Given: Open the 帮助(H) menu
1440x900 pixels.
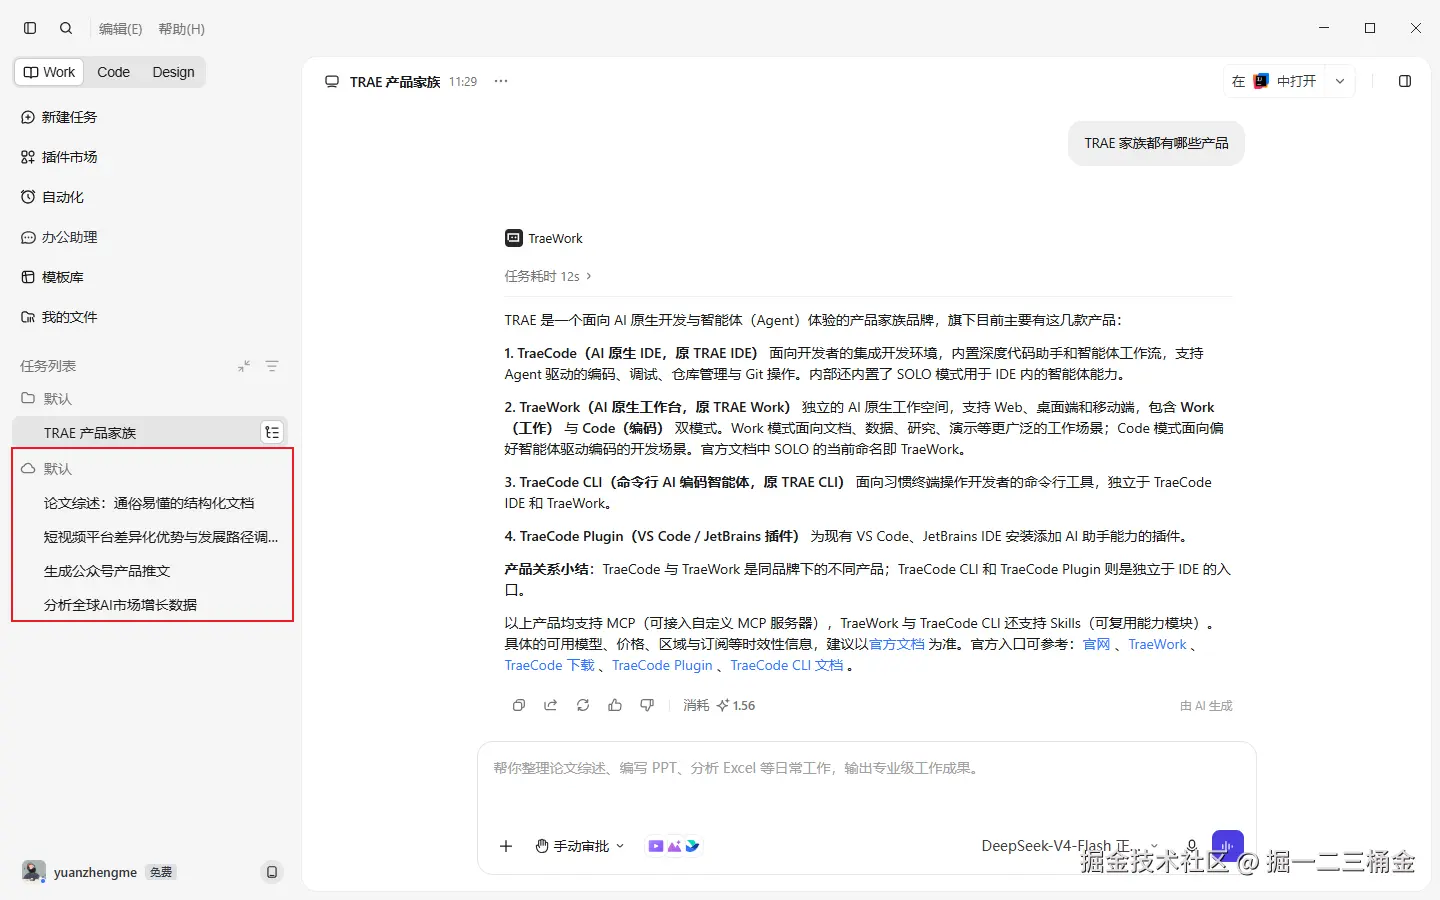Looking at the screenshot, I should tap(181, 29).
